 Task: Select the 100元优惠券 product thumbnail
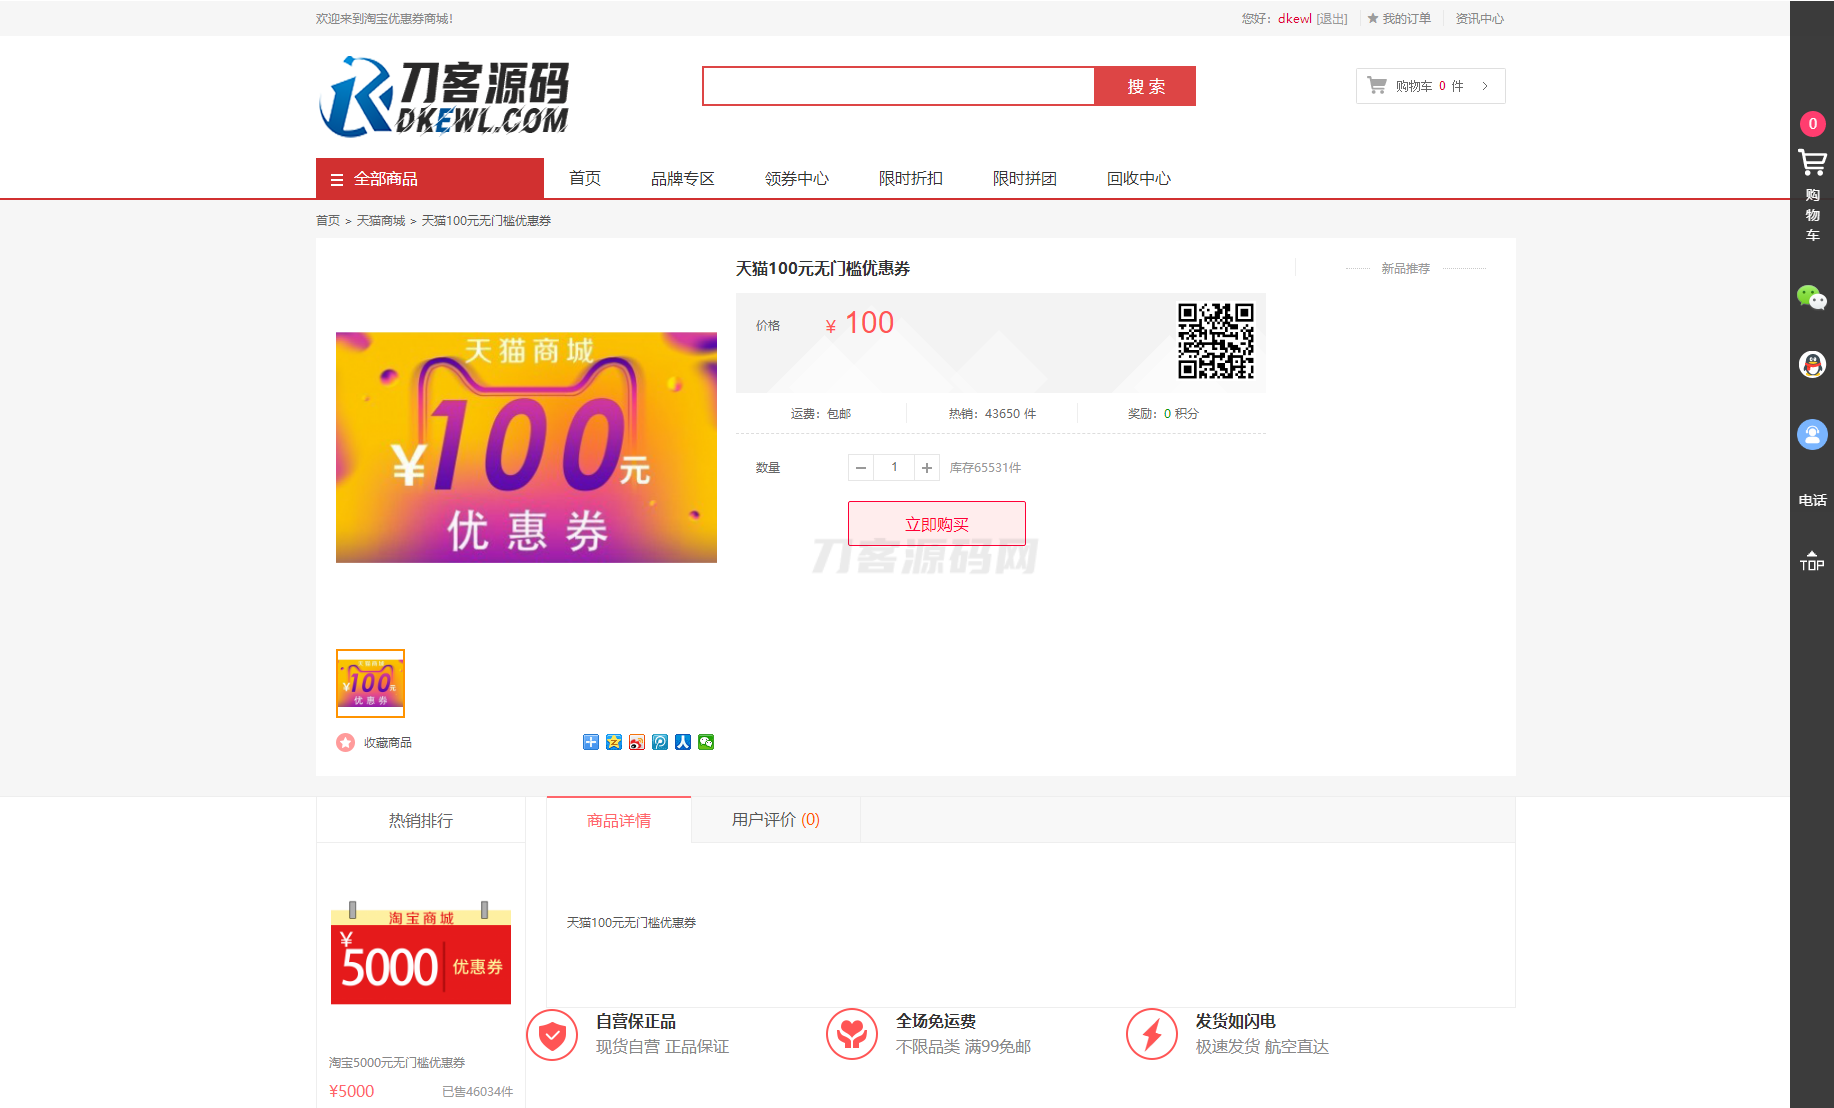[x=370, y=683]
